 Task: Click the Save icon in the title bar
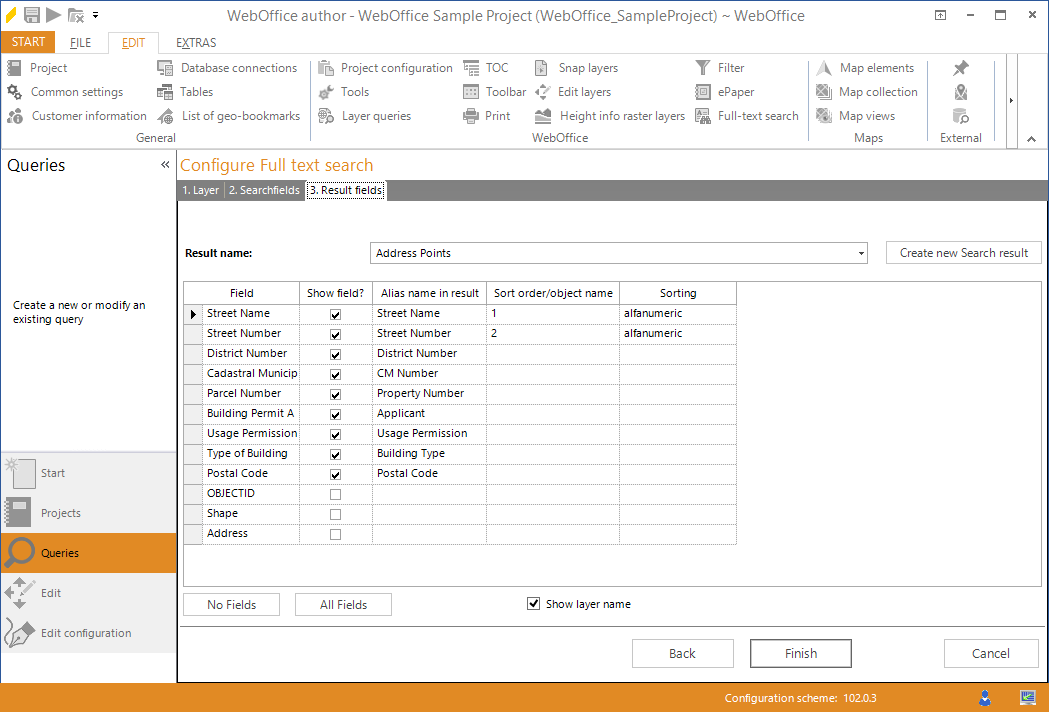click(x=31, y=15)
